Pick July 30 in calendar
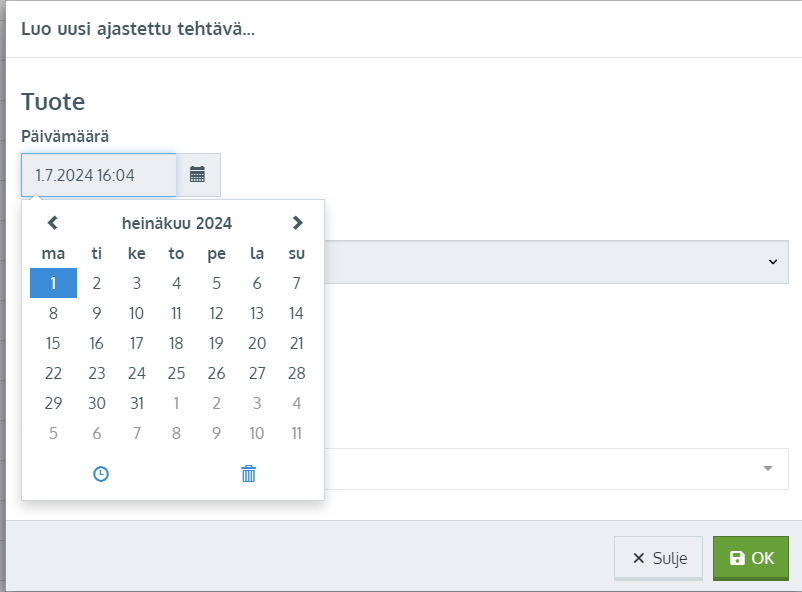 (x=97, y=404)
